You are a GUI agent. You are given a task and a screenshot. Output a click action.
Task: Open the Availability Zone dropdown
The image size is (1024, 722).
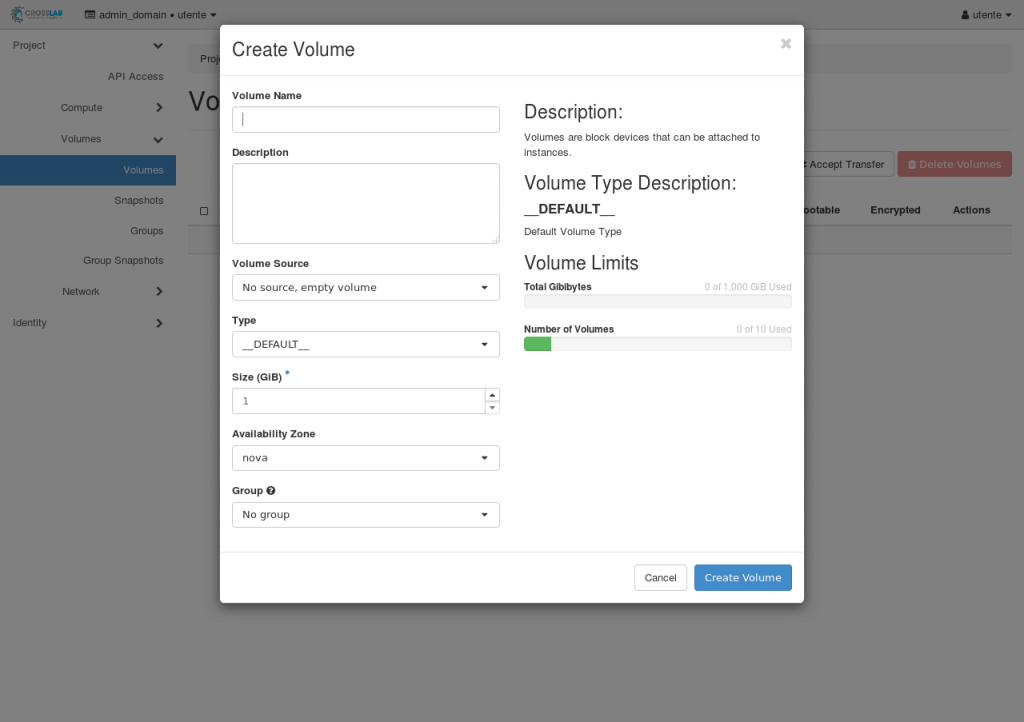(x=365, y=458)
